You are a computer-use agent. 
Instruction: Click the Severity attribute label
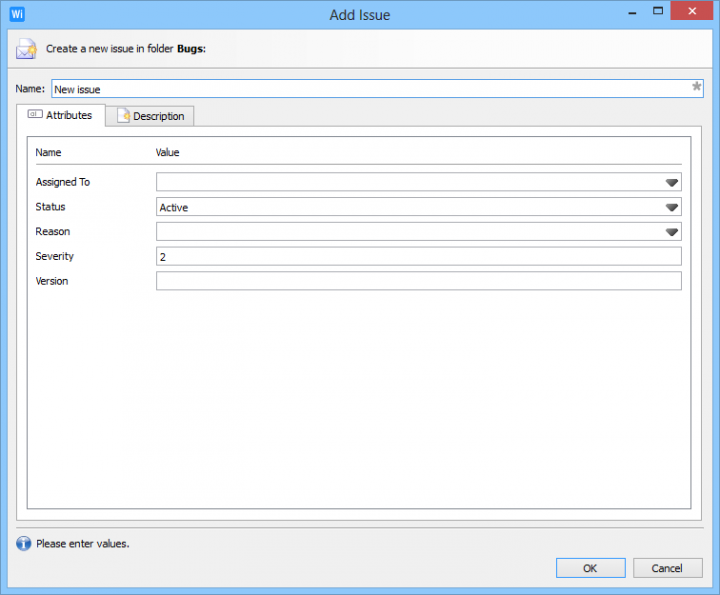pos(54,256)
